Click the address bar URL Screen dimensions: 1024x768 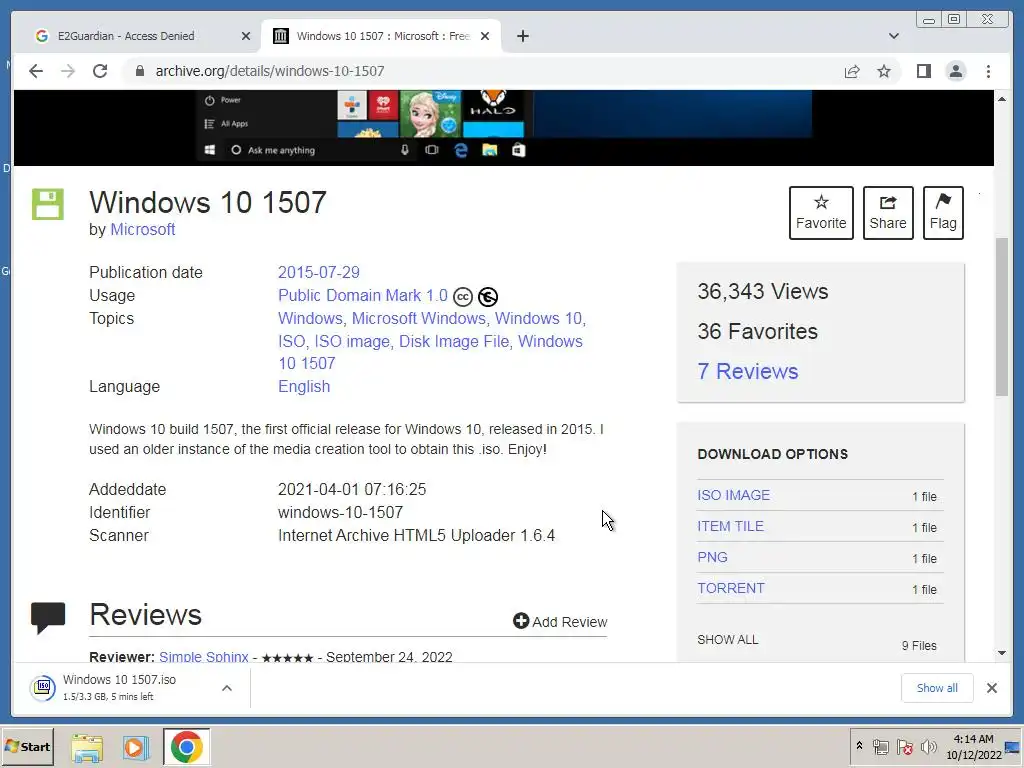(270, 71)
